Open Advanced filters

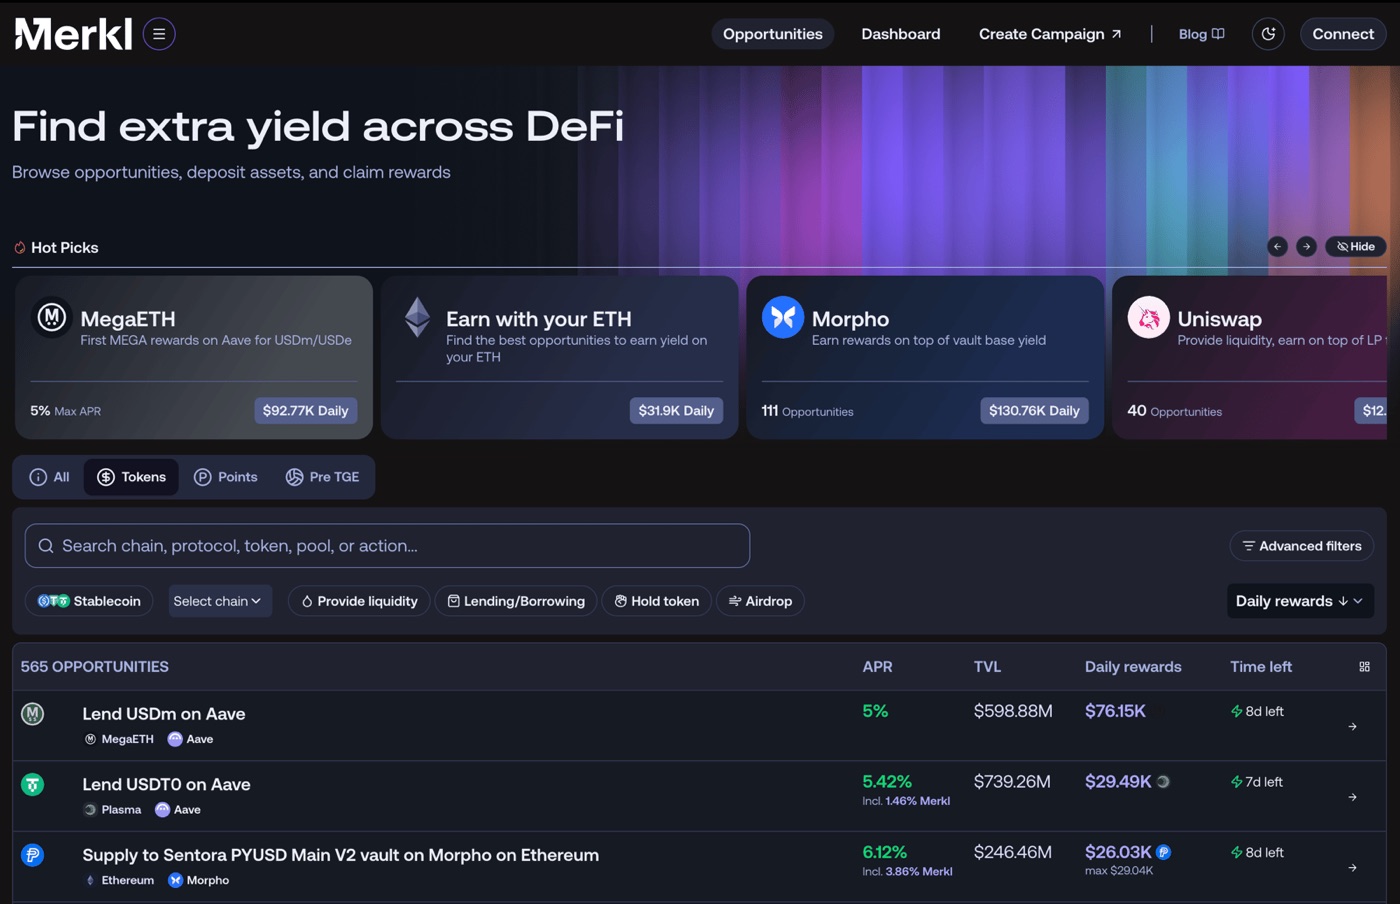tap(1302, 546)
